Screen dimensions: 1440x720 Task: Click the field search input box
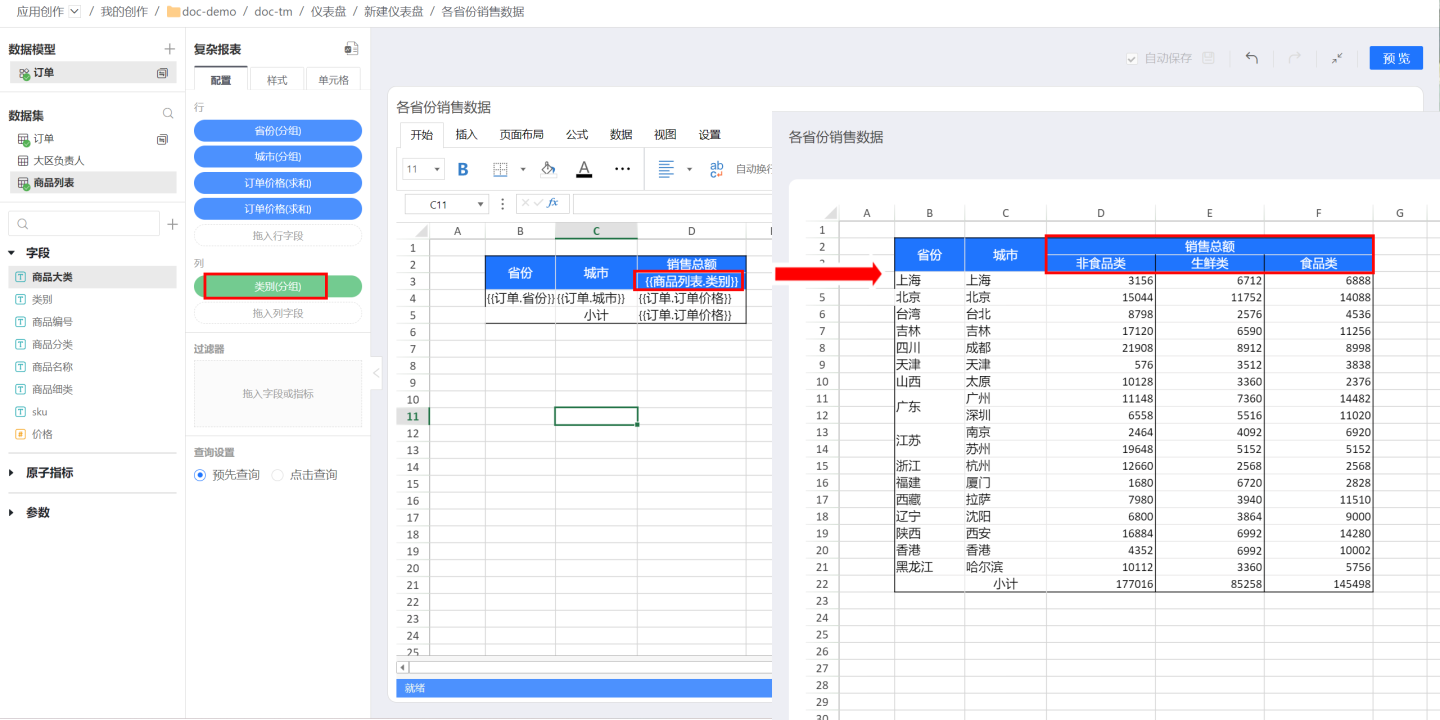[x=84, y=224]
